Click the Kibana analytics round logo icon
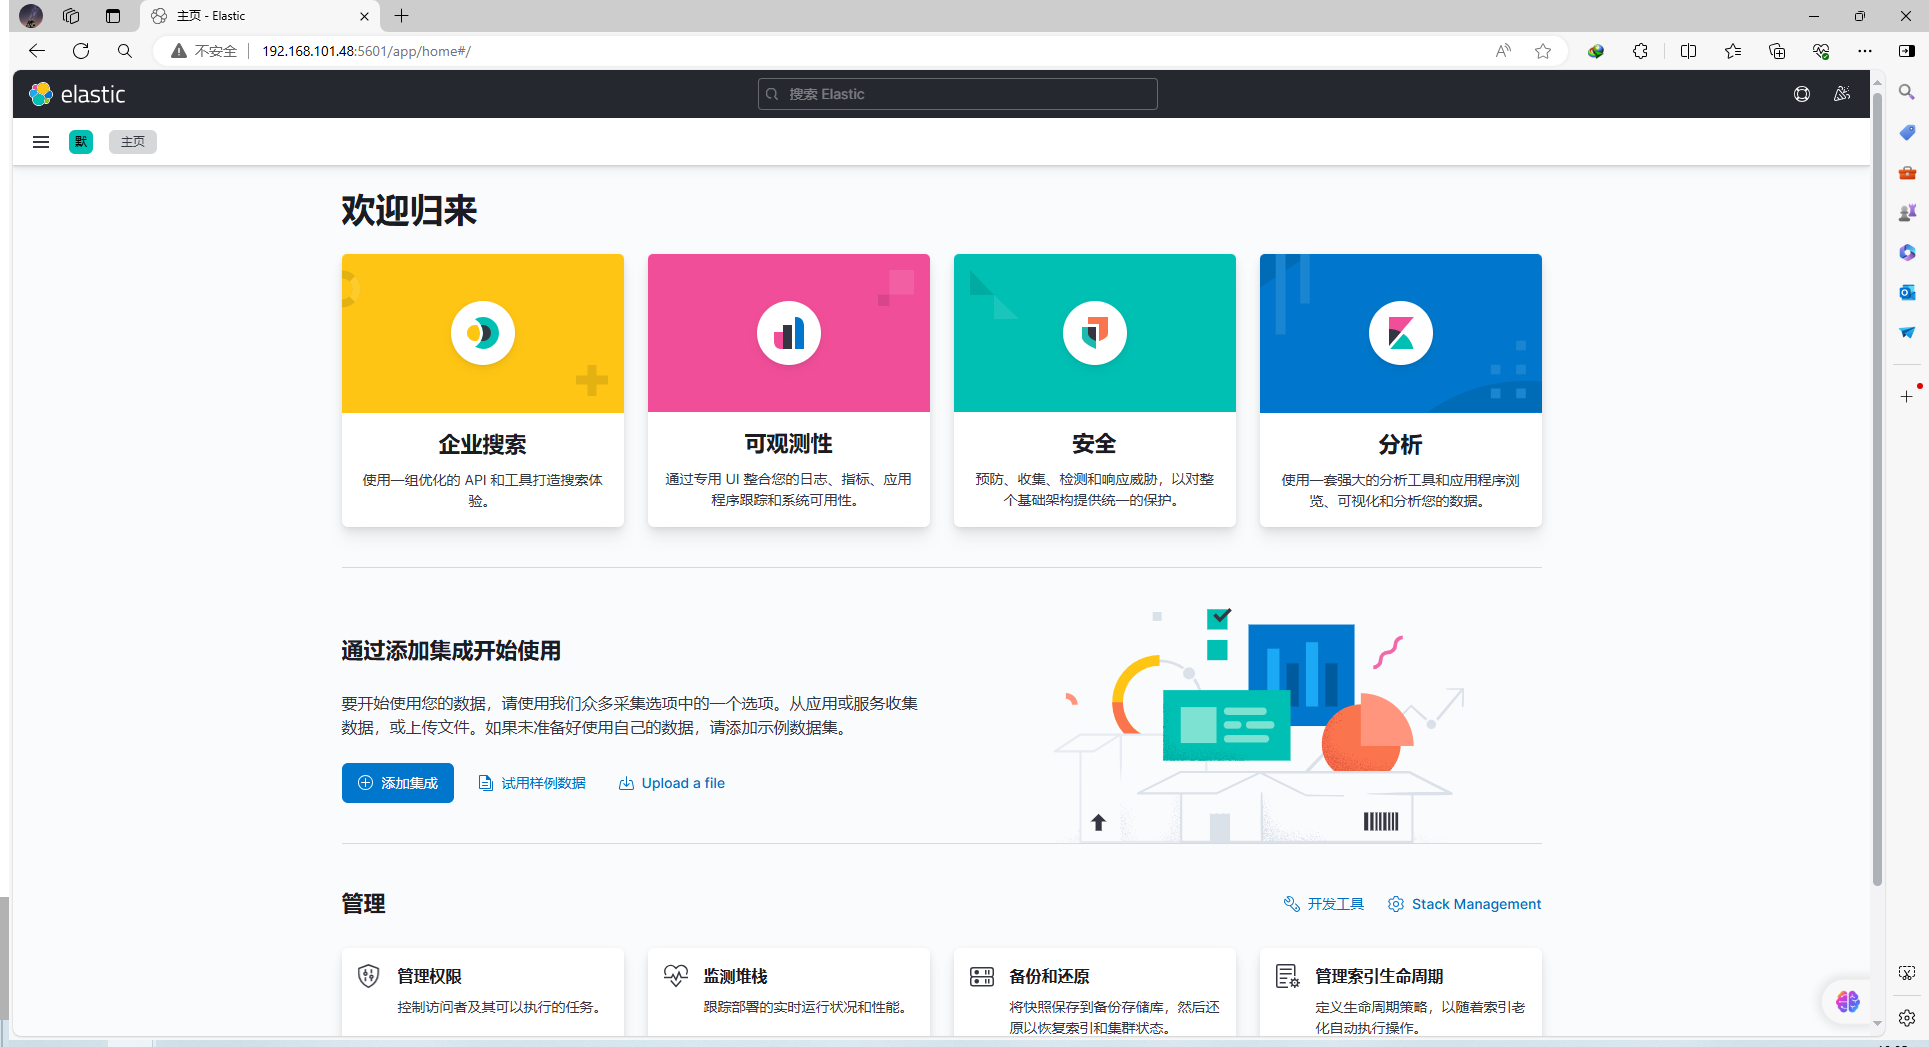Screen dimensions: 1929x1047 1401,333
